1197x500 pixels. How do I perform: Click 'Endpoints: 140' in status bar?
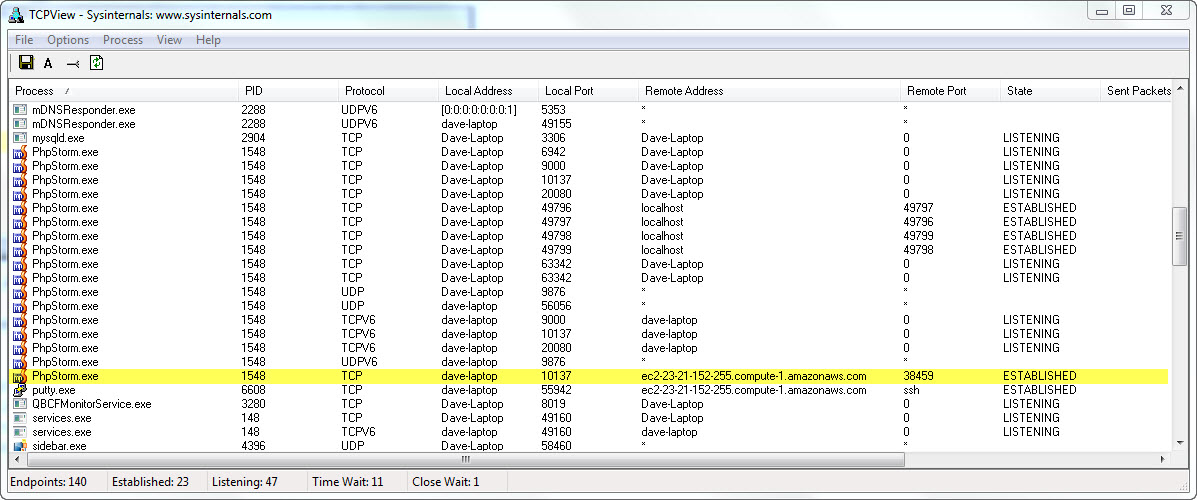(49, 482)
